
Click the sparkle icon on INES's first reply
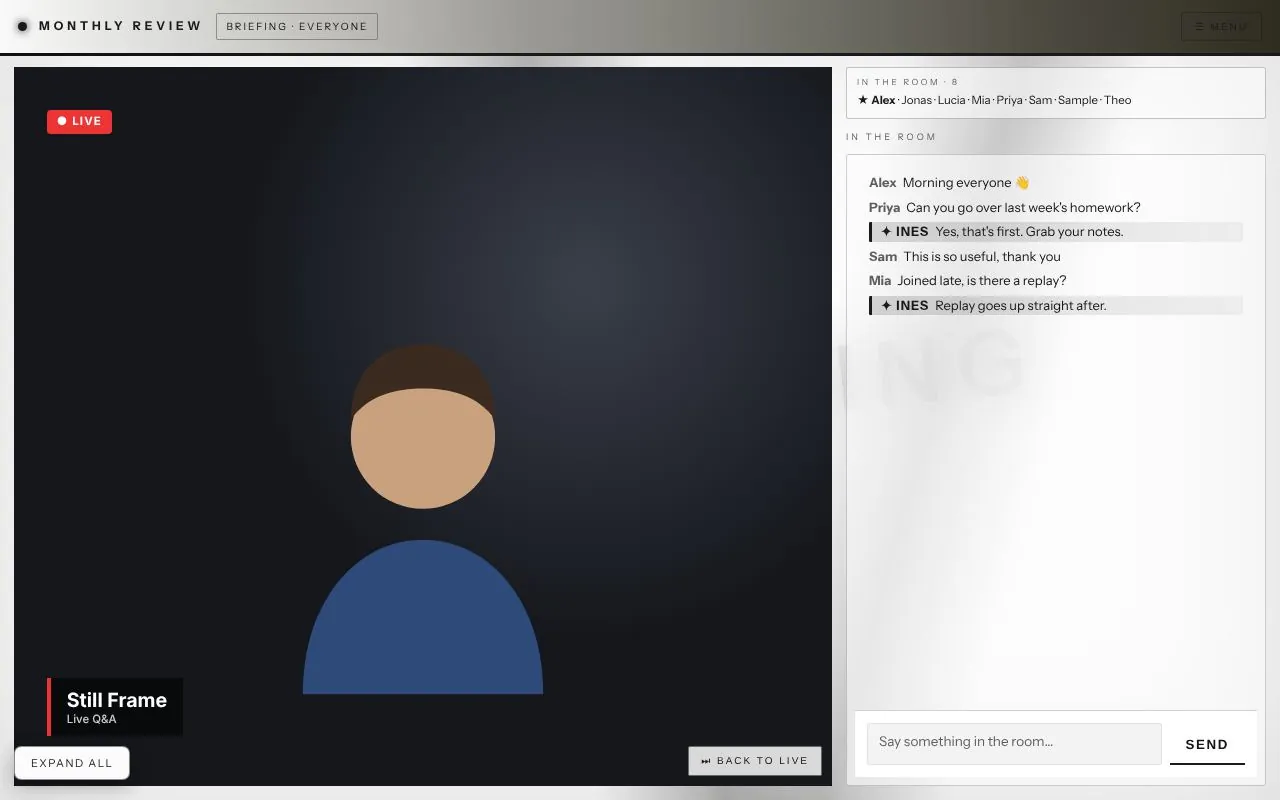tap(886, 232)
